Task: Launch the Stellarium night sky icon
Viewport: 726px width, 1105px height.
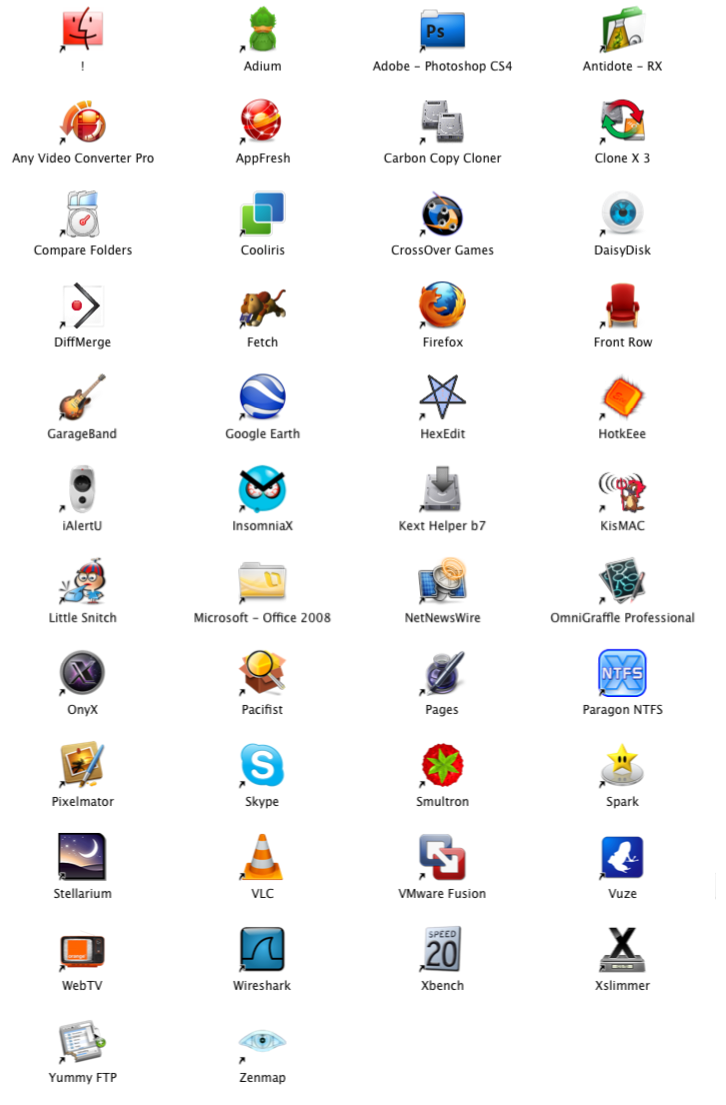Action: click(x=82, y=857)
